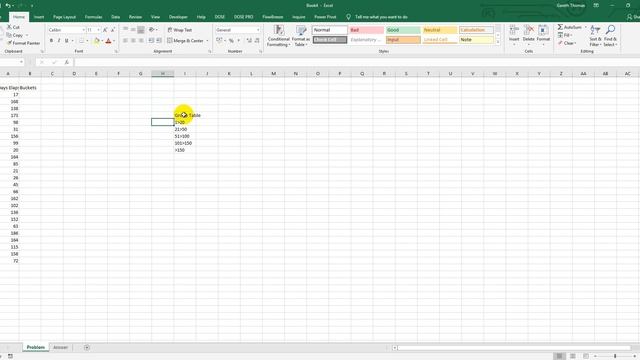Open the Clear menu
640x360 pixels.
567,43
